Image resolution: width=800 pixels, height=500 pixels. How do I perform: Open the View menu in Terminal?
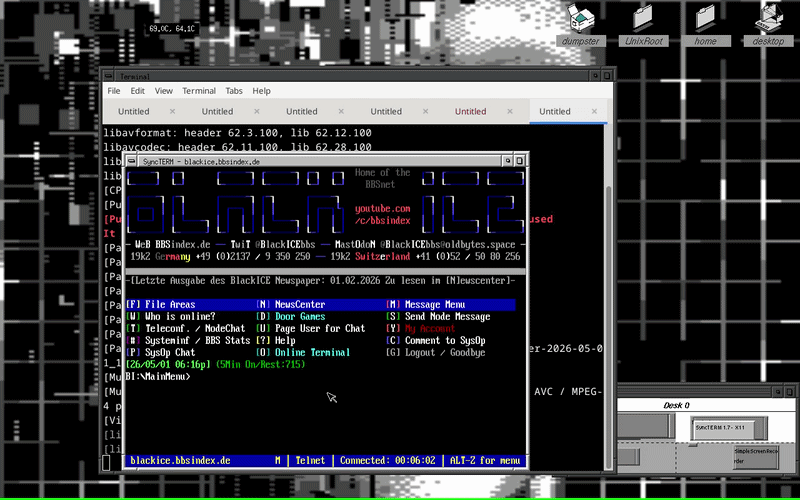pyautogui.click(x=163, y=91)
